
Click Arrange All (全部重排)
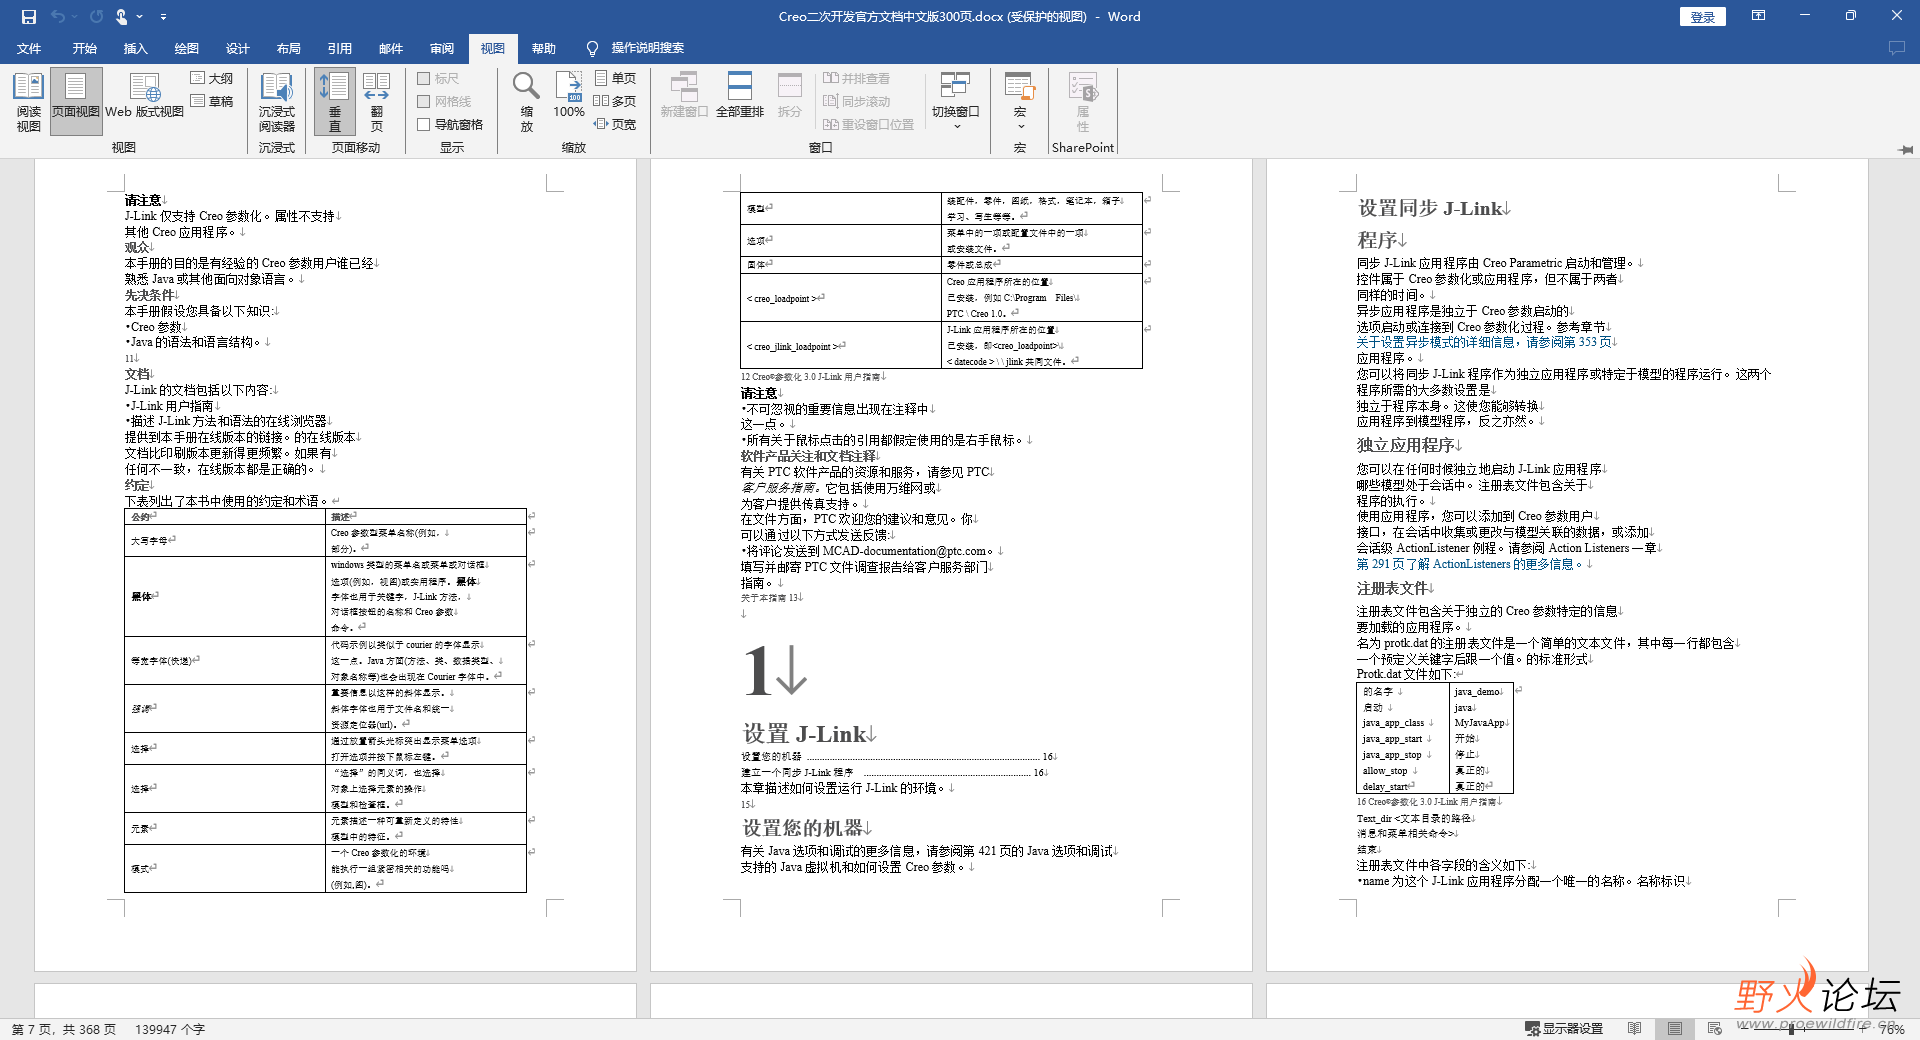click(x=740, y=96)
